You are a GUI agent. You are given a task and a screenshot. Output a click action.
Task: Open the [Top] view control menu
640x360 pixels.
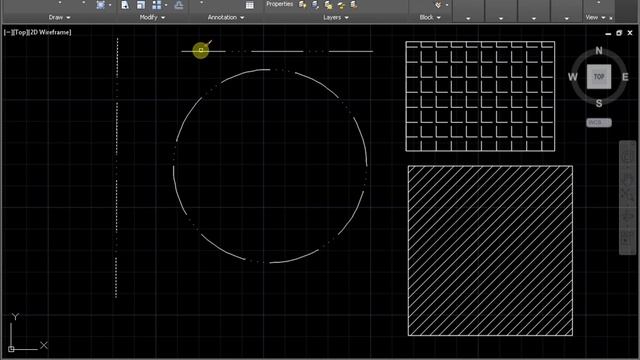(x=20, y=32)
